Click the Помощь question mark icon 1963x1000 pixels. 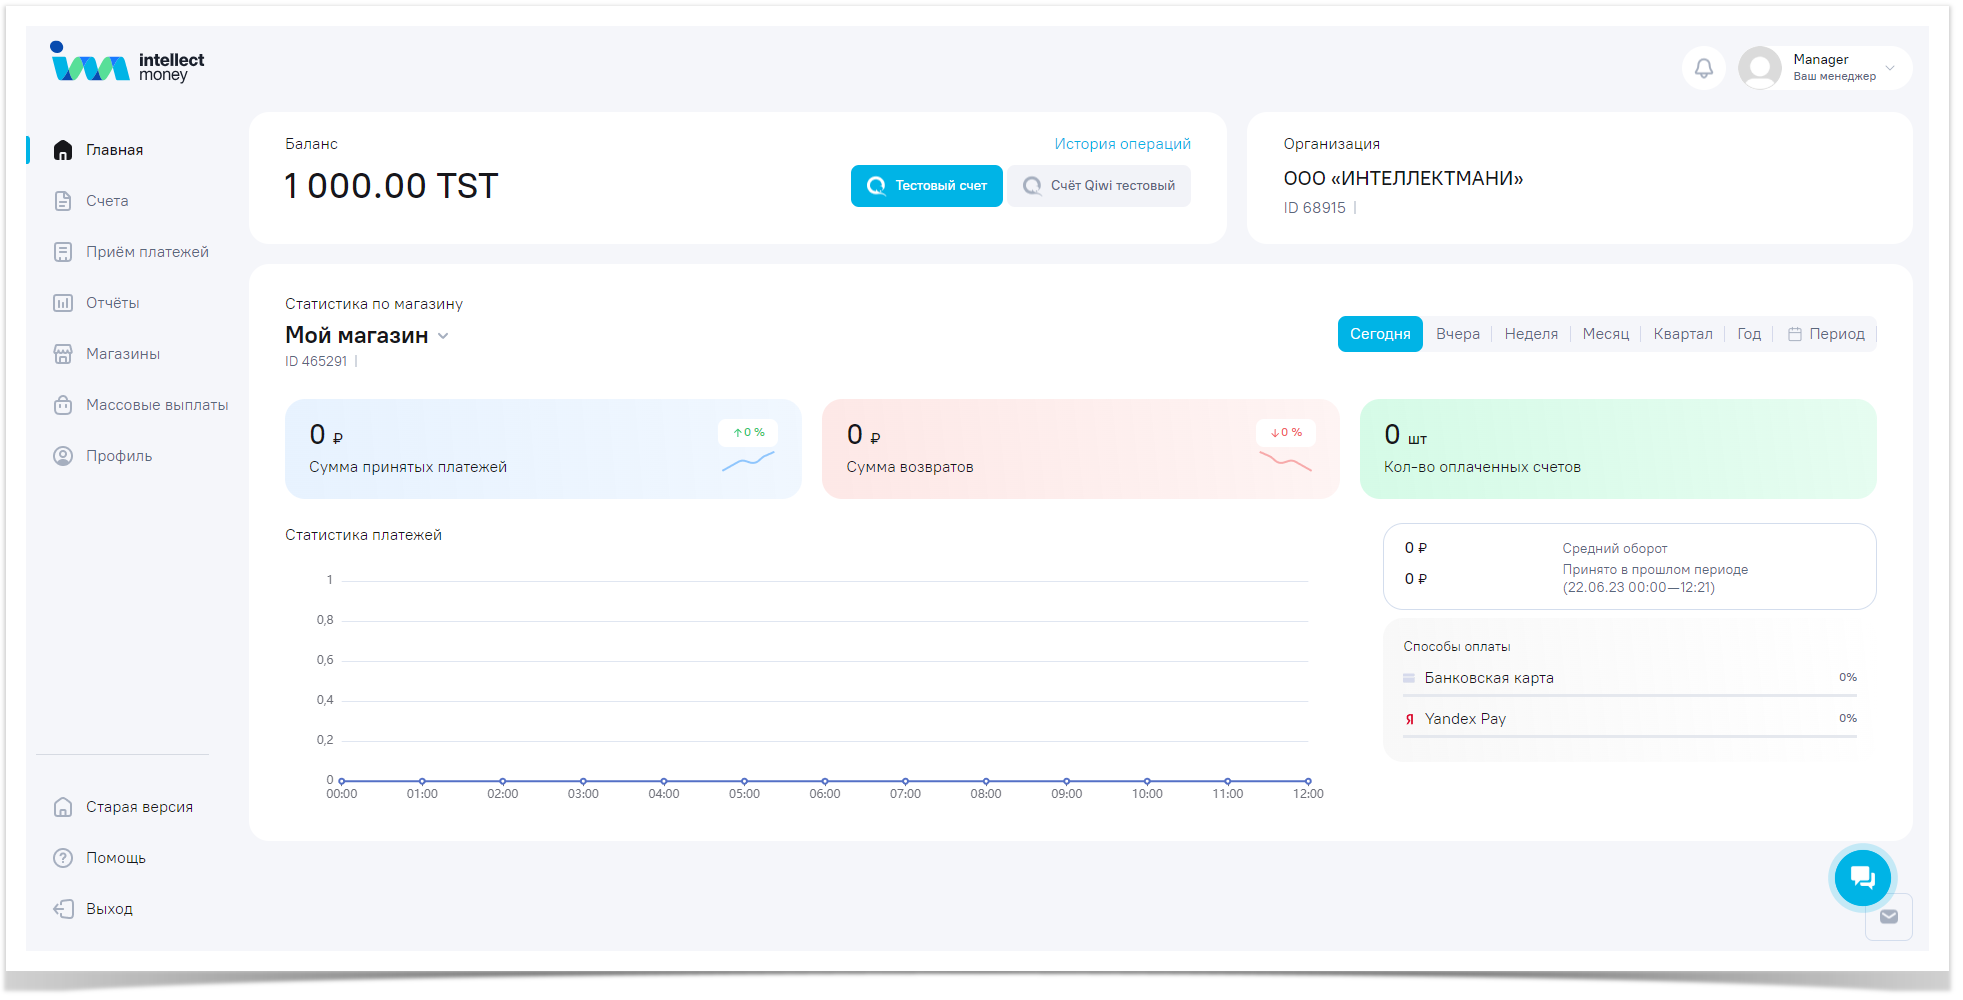pyautogui.click(x=63, y=858)
